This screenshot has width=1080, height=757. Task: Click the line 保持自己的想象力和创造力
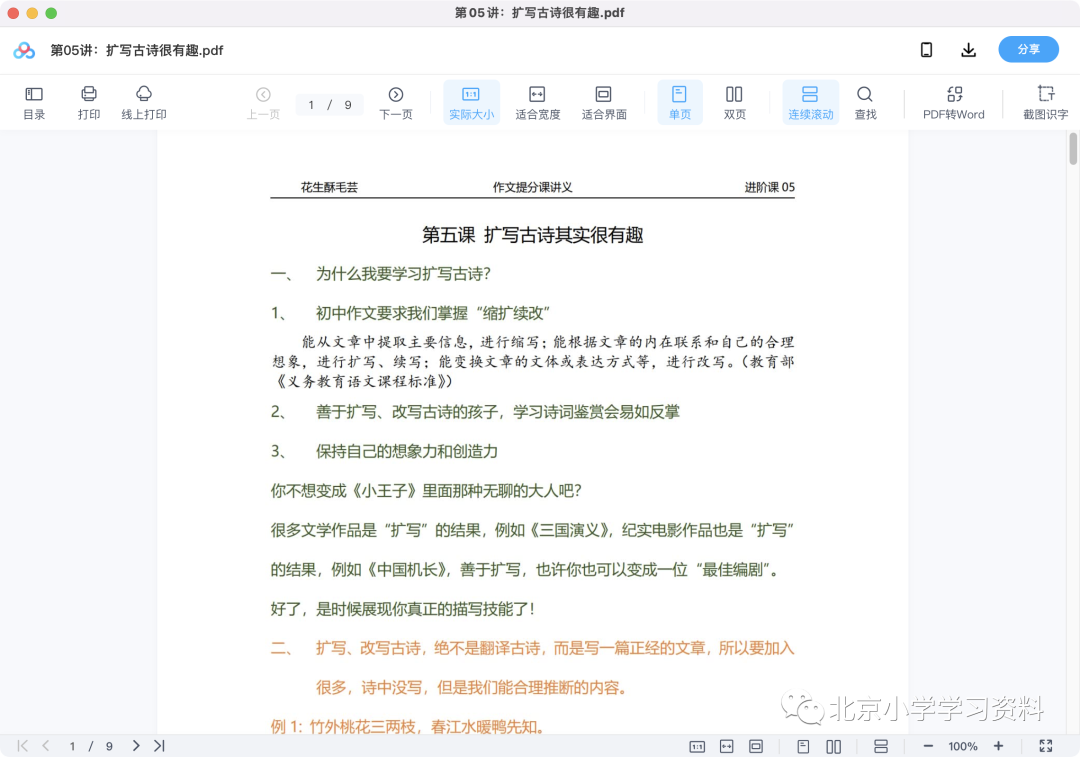406,452
